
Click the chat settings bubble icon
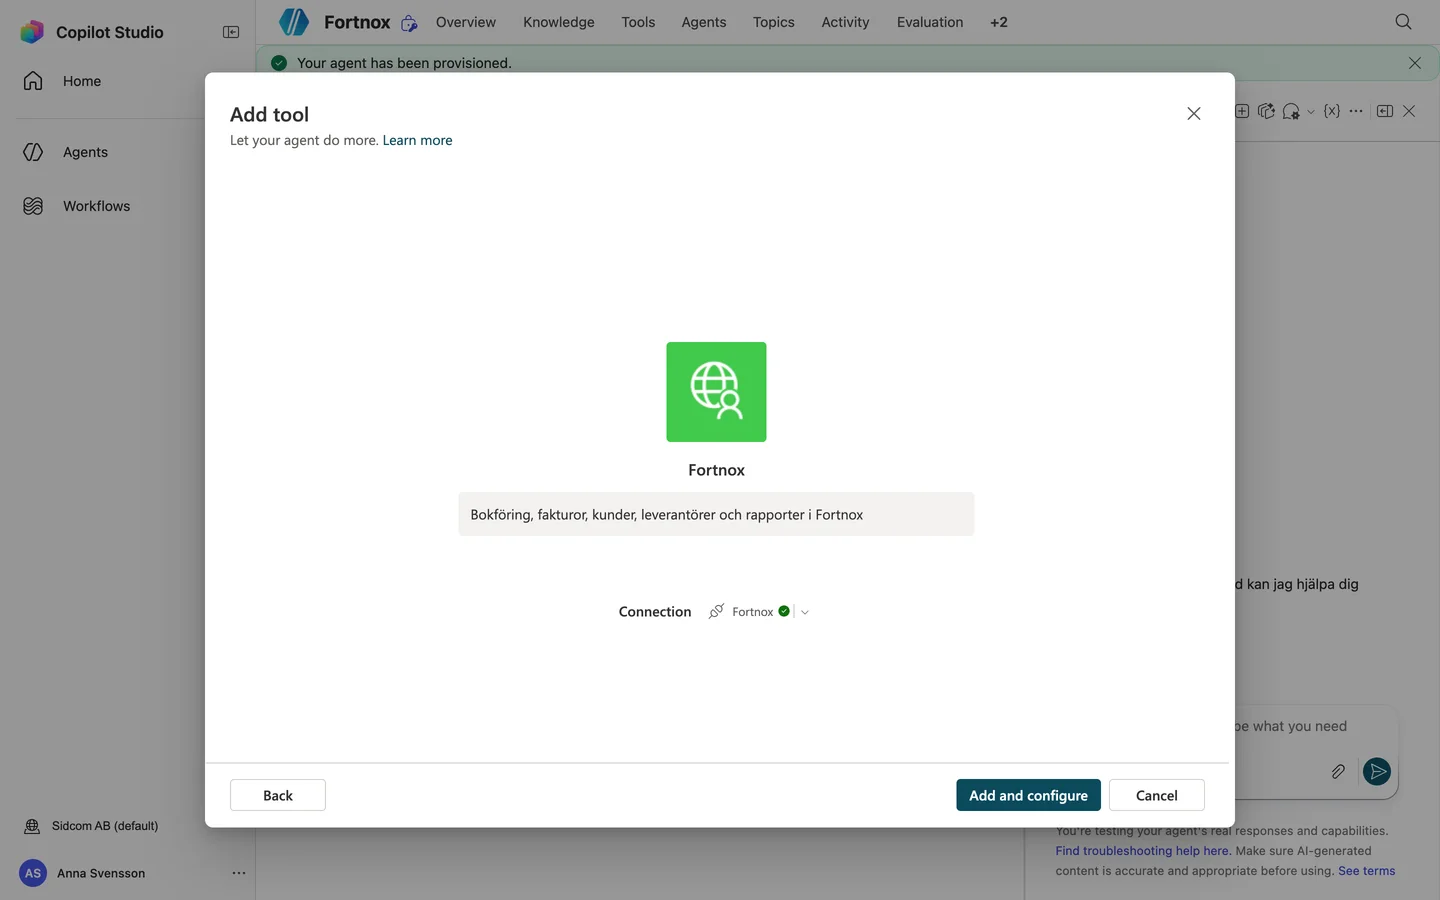(x=1291, y=111)
